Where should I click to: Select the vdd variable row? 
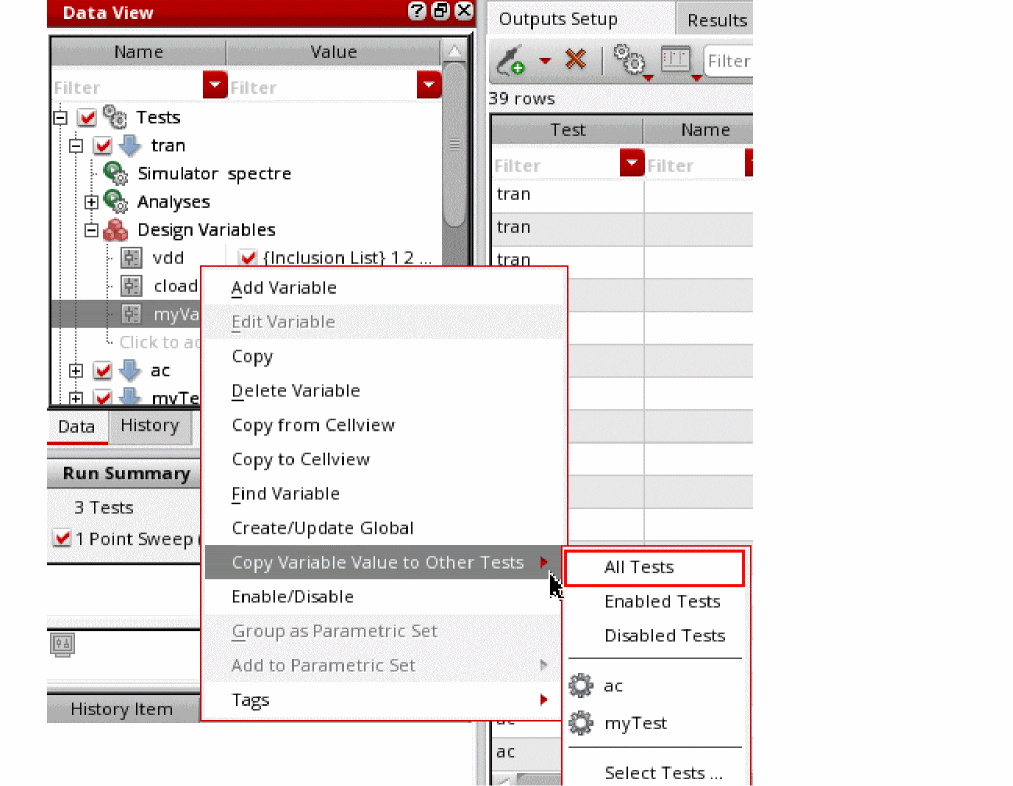click(247, 258)
